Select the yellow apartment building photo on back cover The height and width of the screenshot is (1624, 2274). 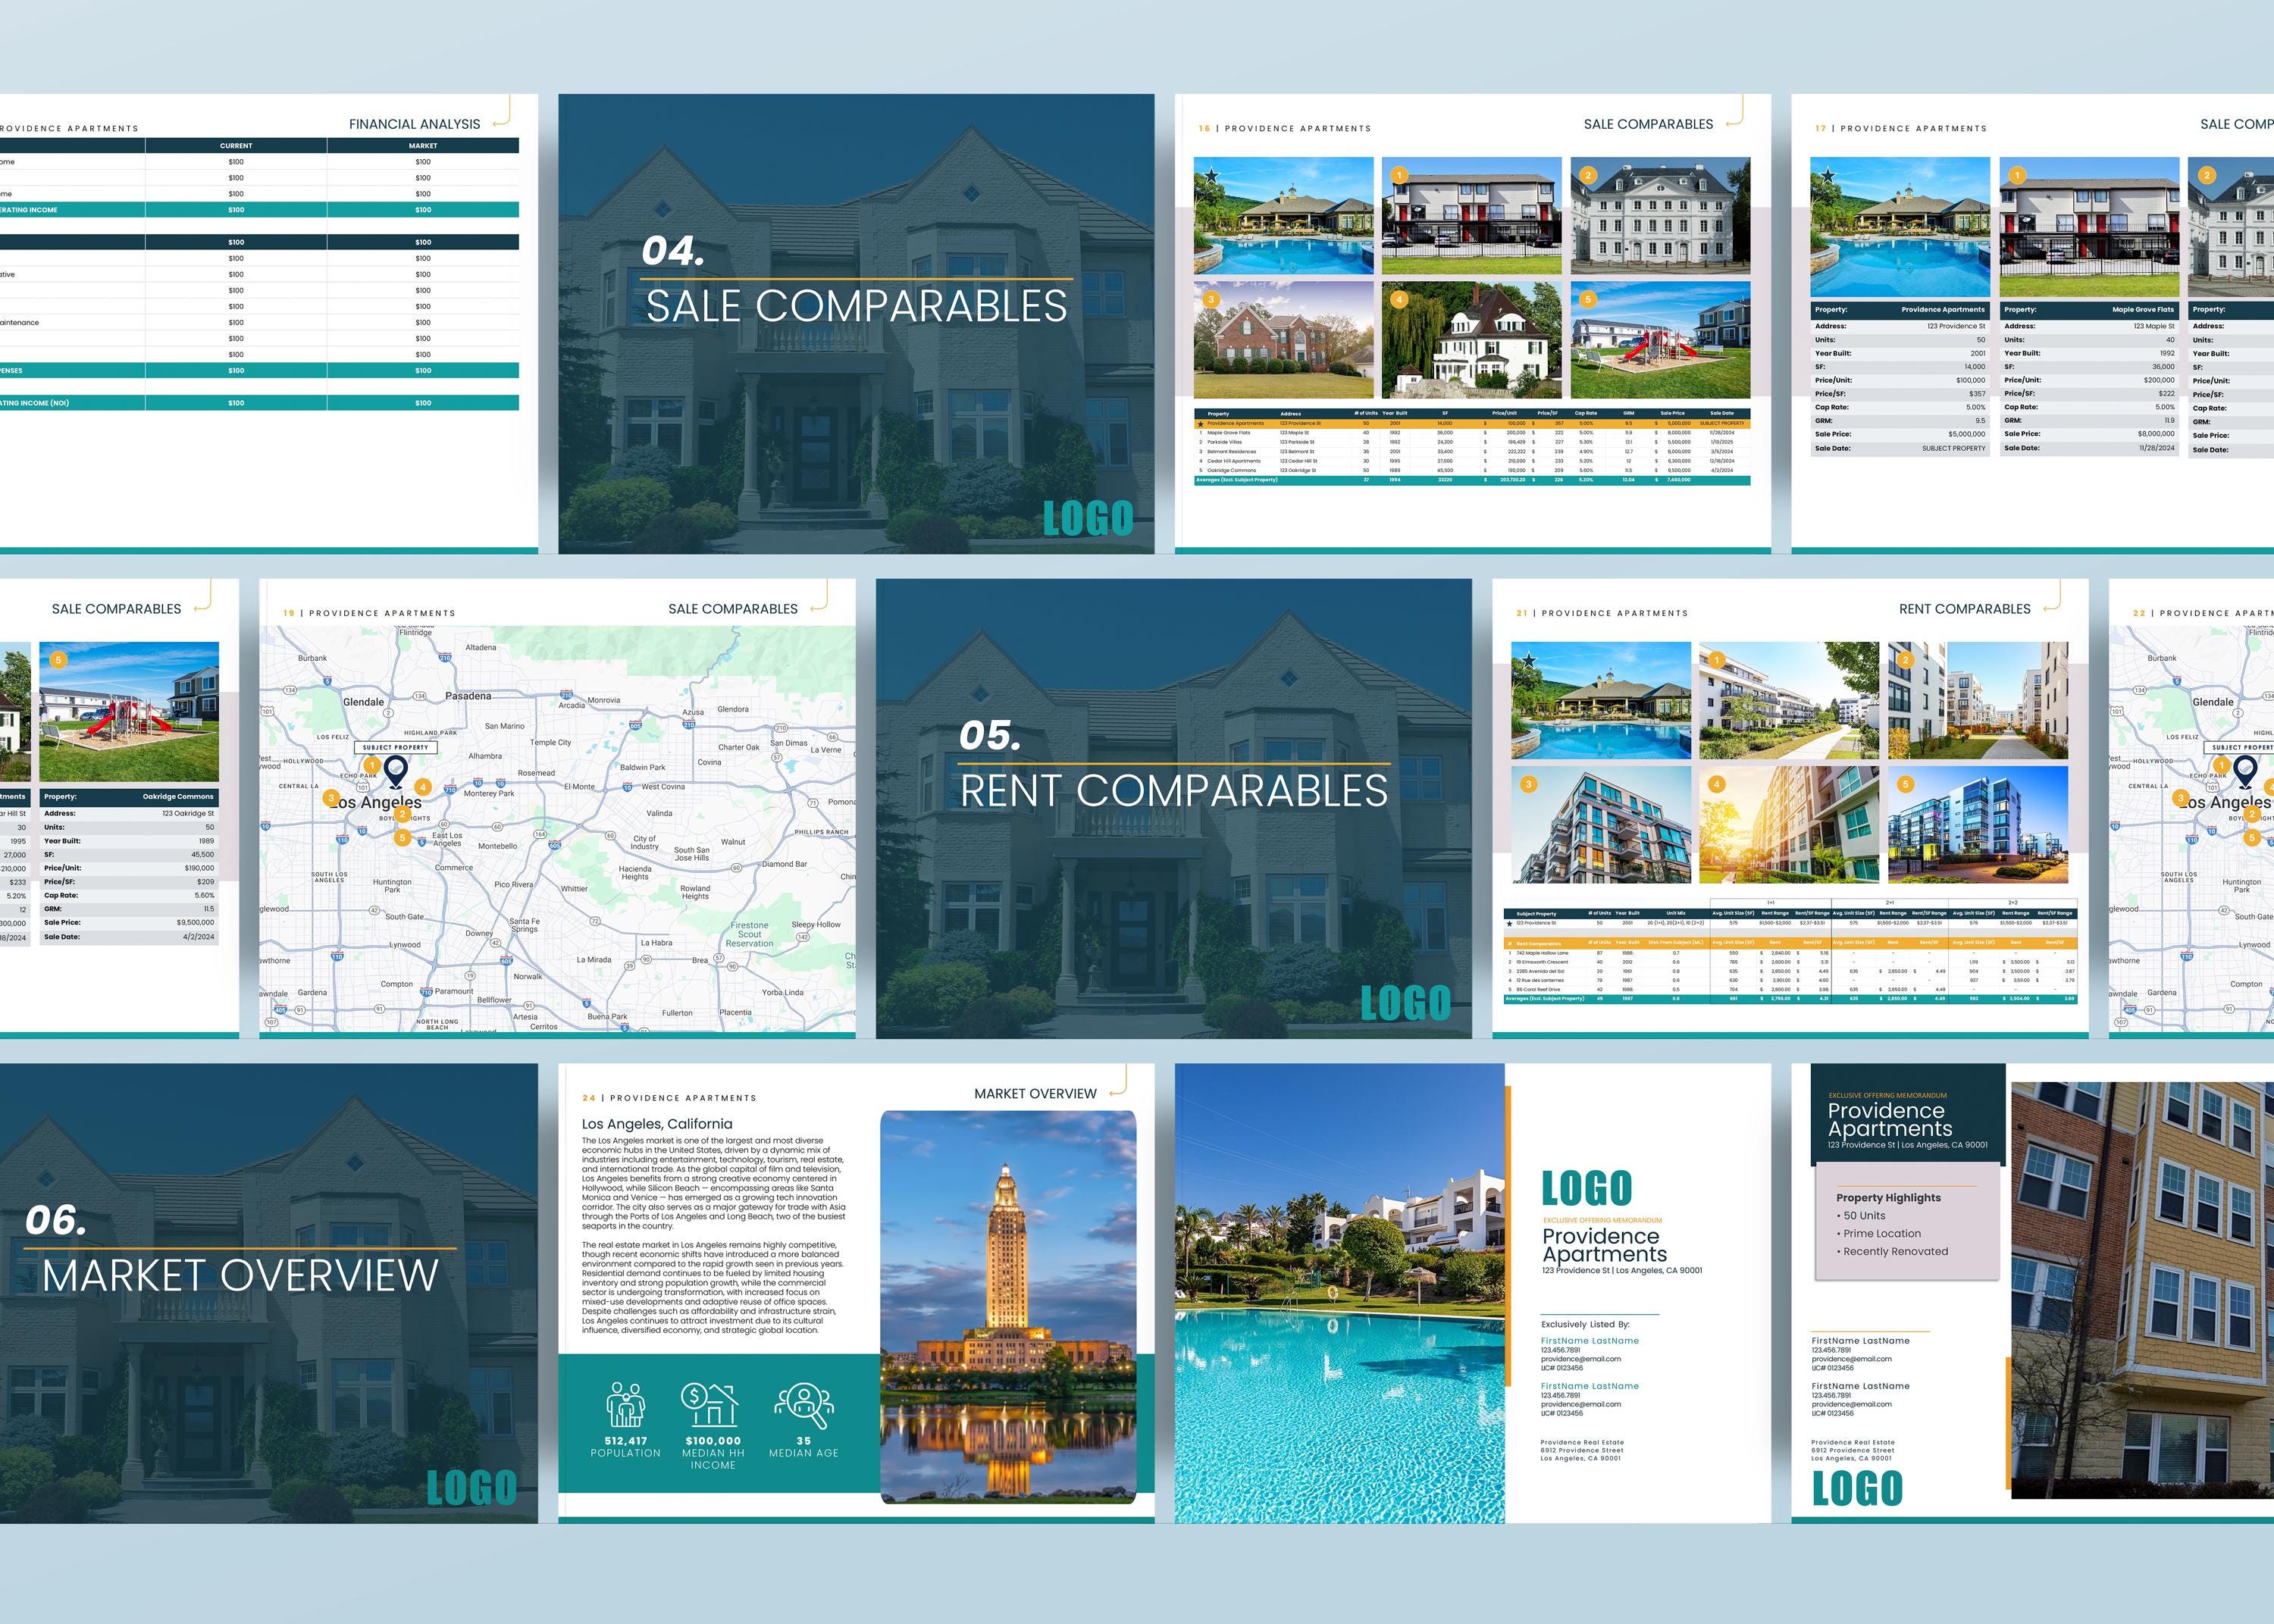pyautogui.click(x=2142, y=1290)
